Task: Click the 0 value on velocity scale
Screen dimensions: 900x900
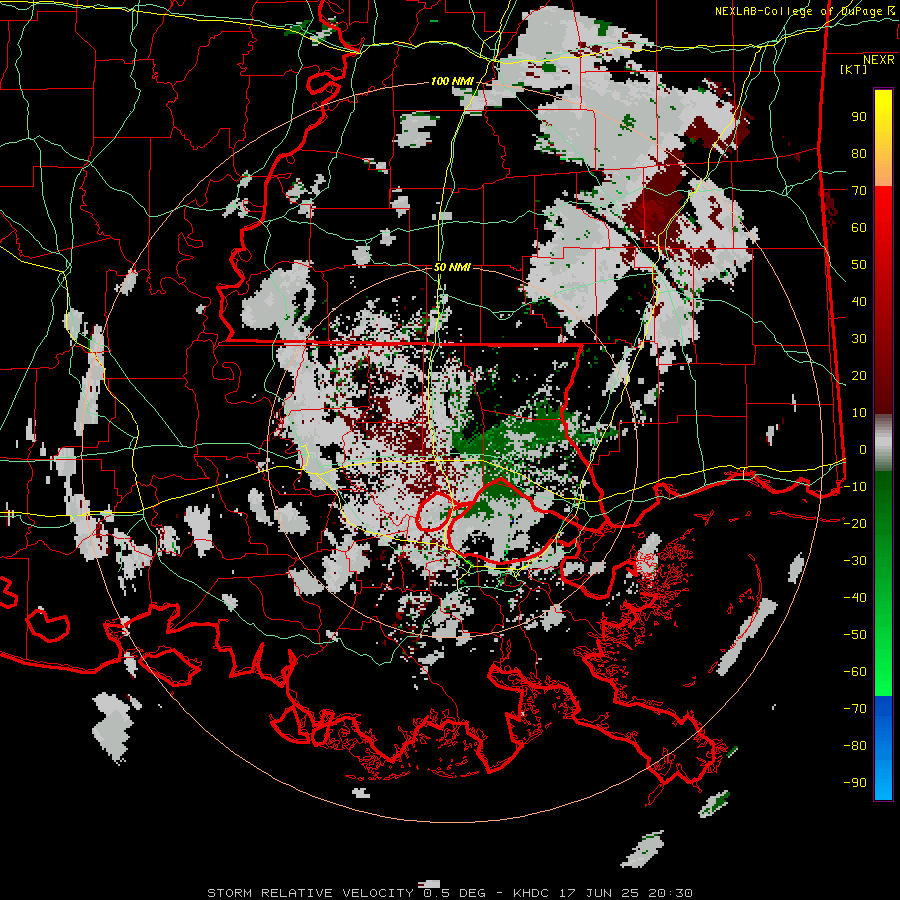Action: point(862,450)
